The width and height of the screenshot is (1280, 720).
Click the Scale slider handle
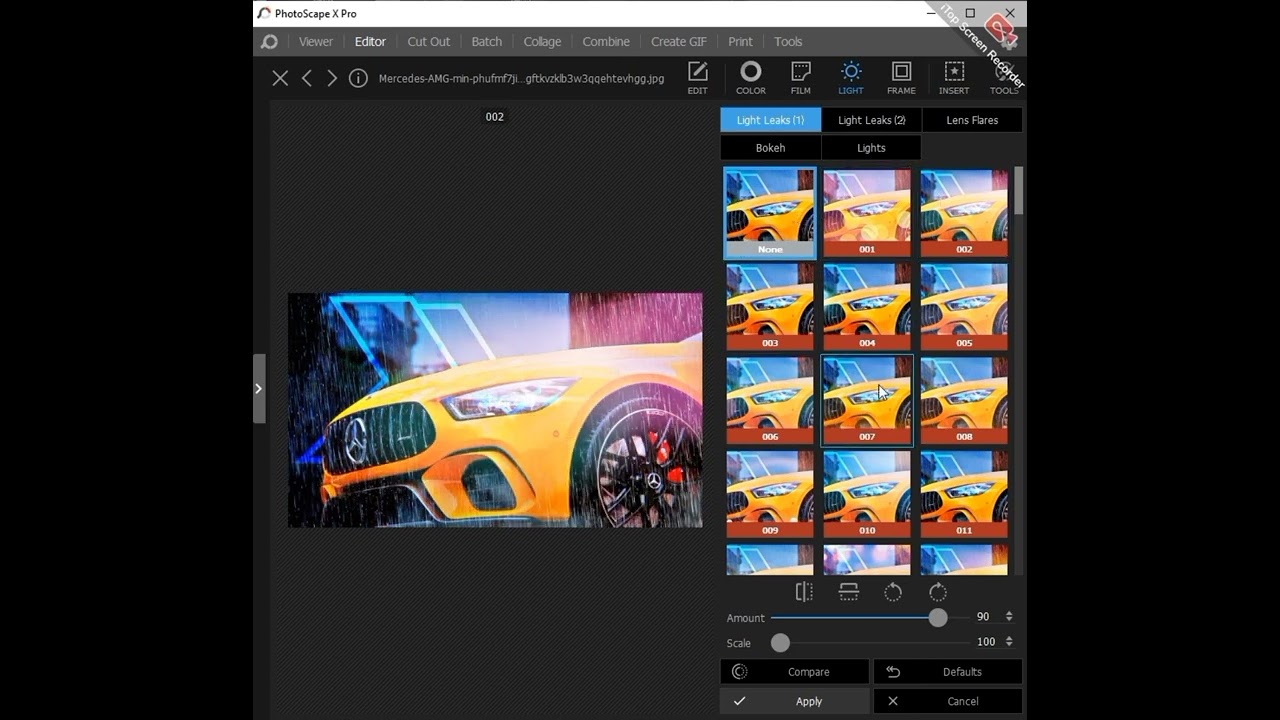780,643
